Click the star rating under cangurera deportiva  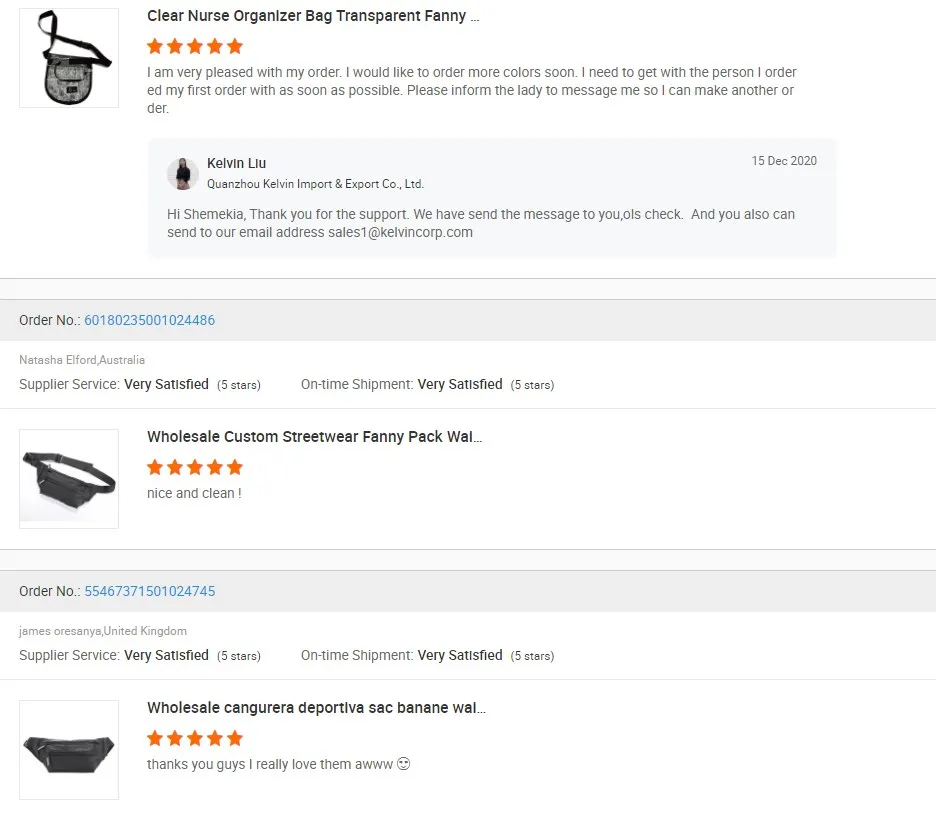[195, 738]
